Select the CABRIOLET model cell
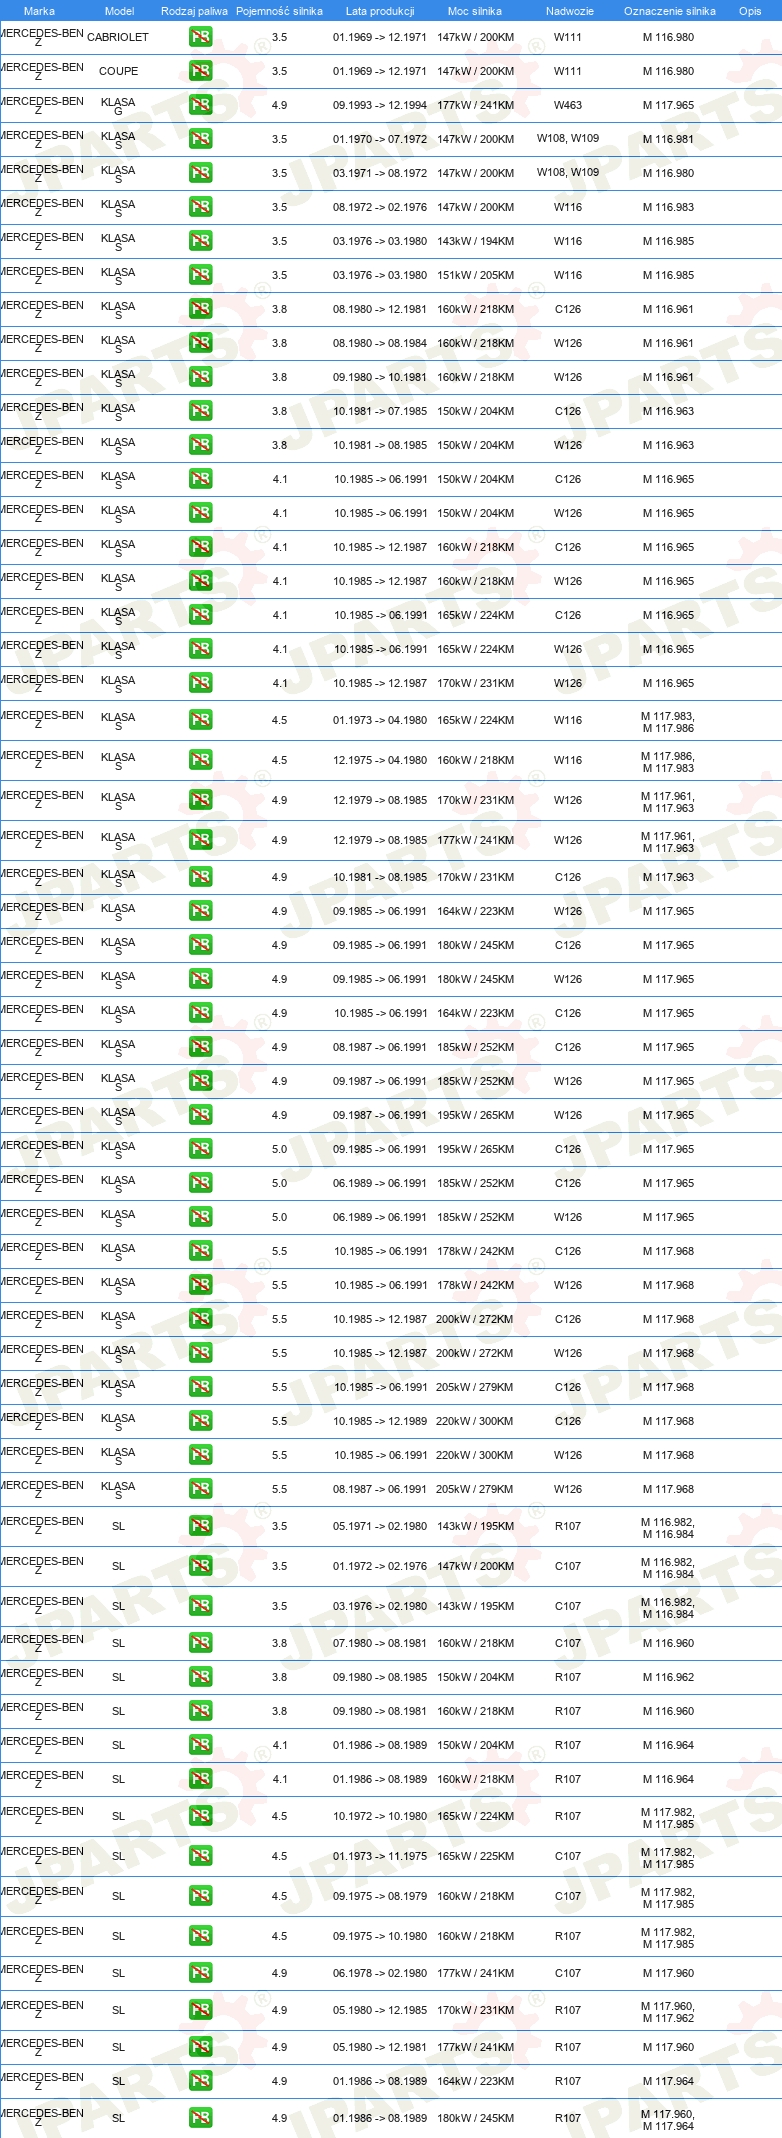 click(118, 37)
